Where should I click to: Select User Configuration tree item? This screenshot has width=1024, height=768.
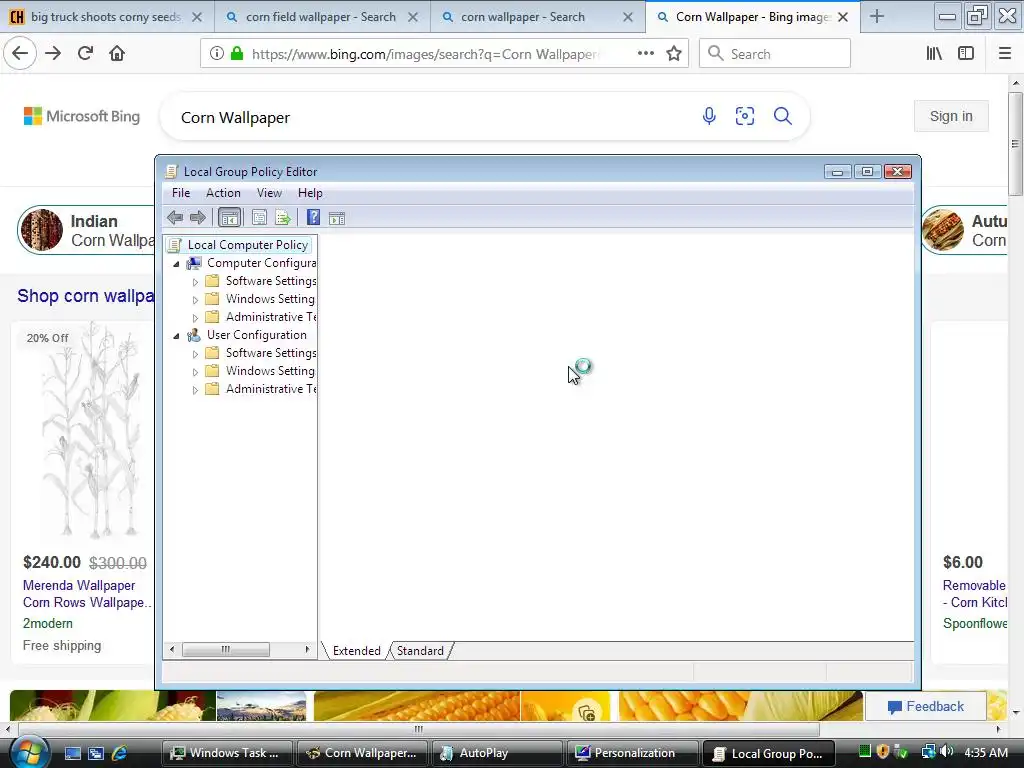[257, 334]
